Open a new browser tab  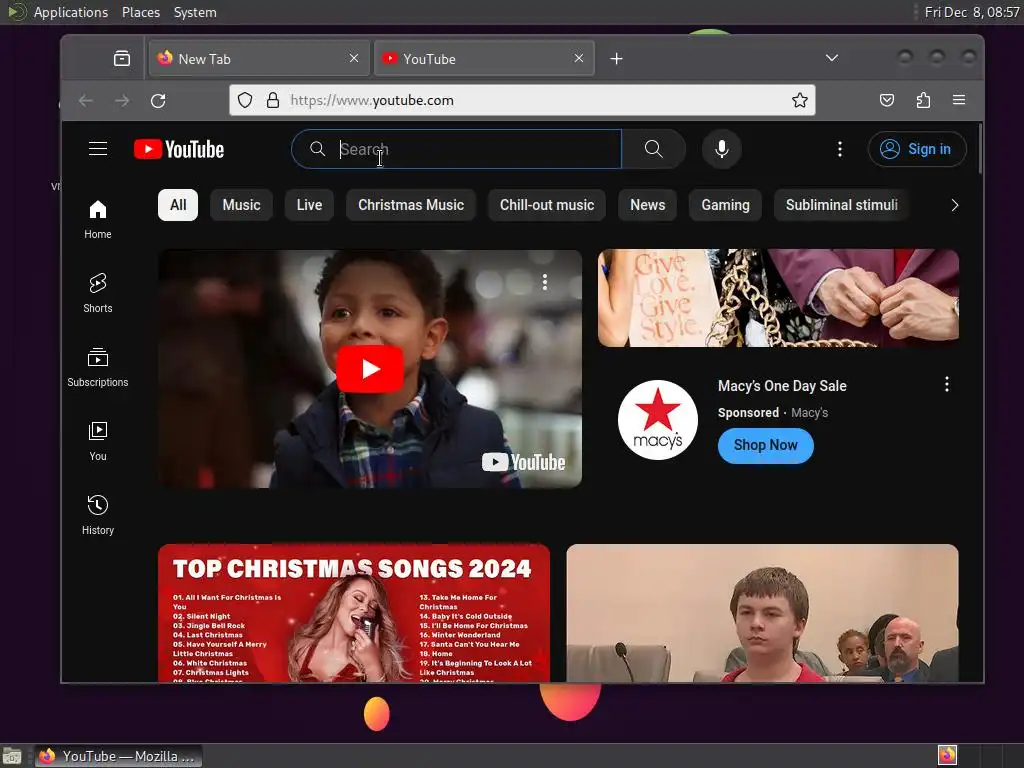[x=616, y=59]
